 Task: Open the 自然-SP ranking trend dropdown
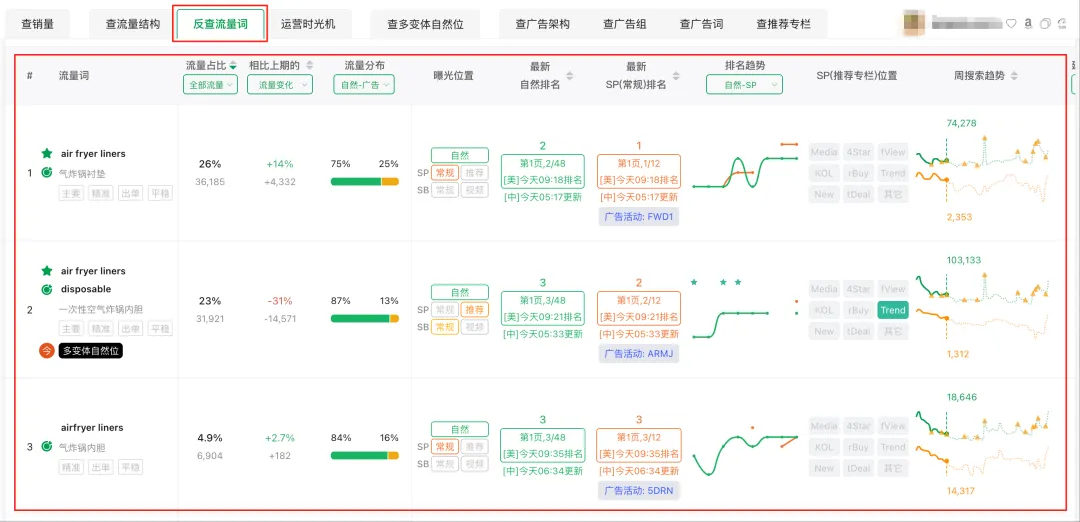tap(745, 85)
